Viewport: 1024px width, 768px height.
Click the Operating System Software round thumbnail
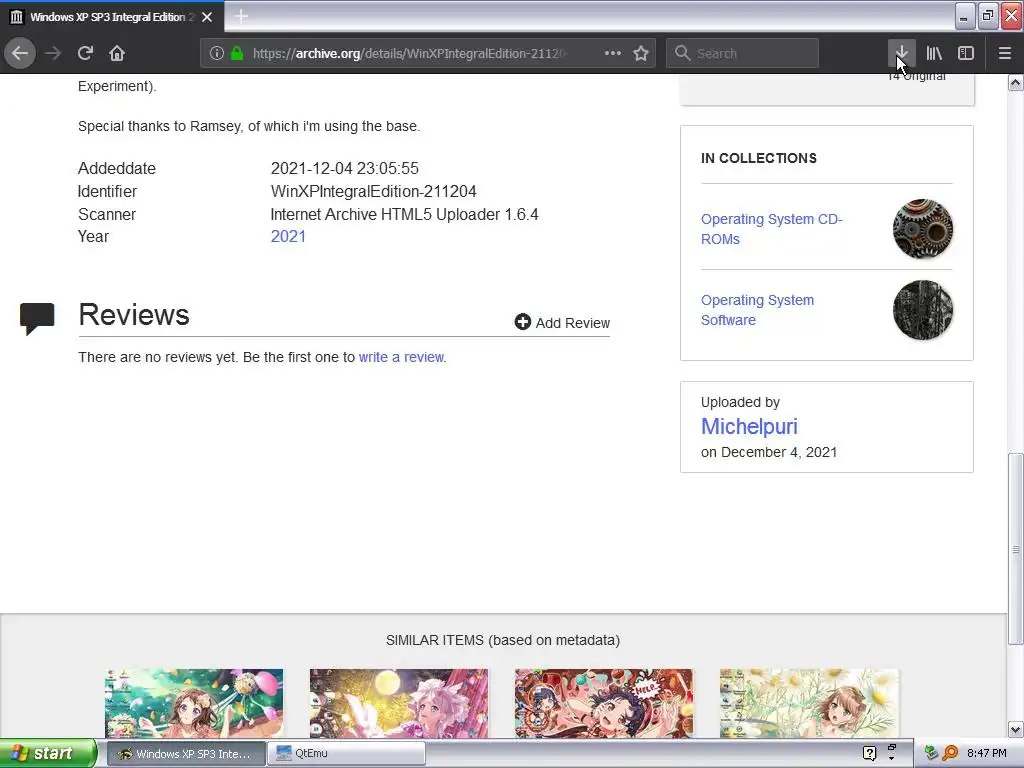922,310
